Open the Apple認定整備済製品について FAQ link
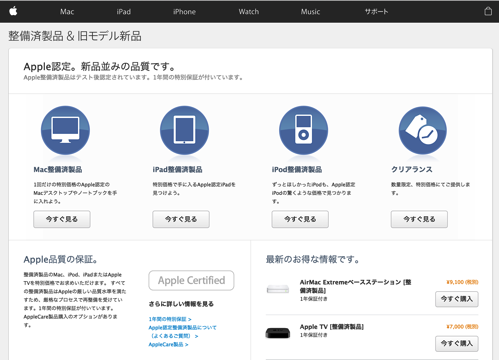 click(182, 332)
